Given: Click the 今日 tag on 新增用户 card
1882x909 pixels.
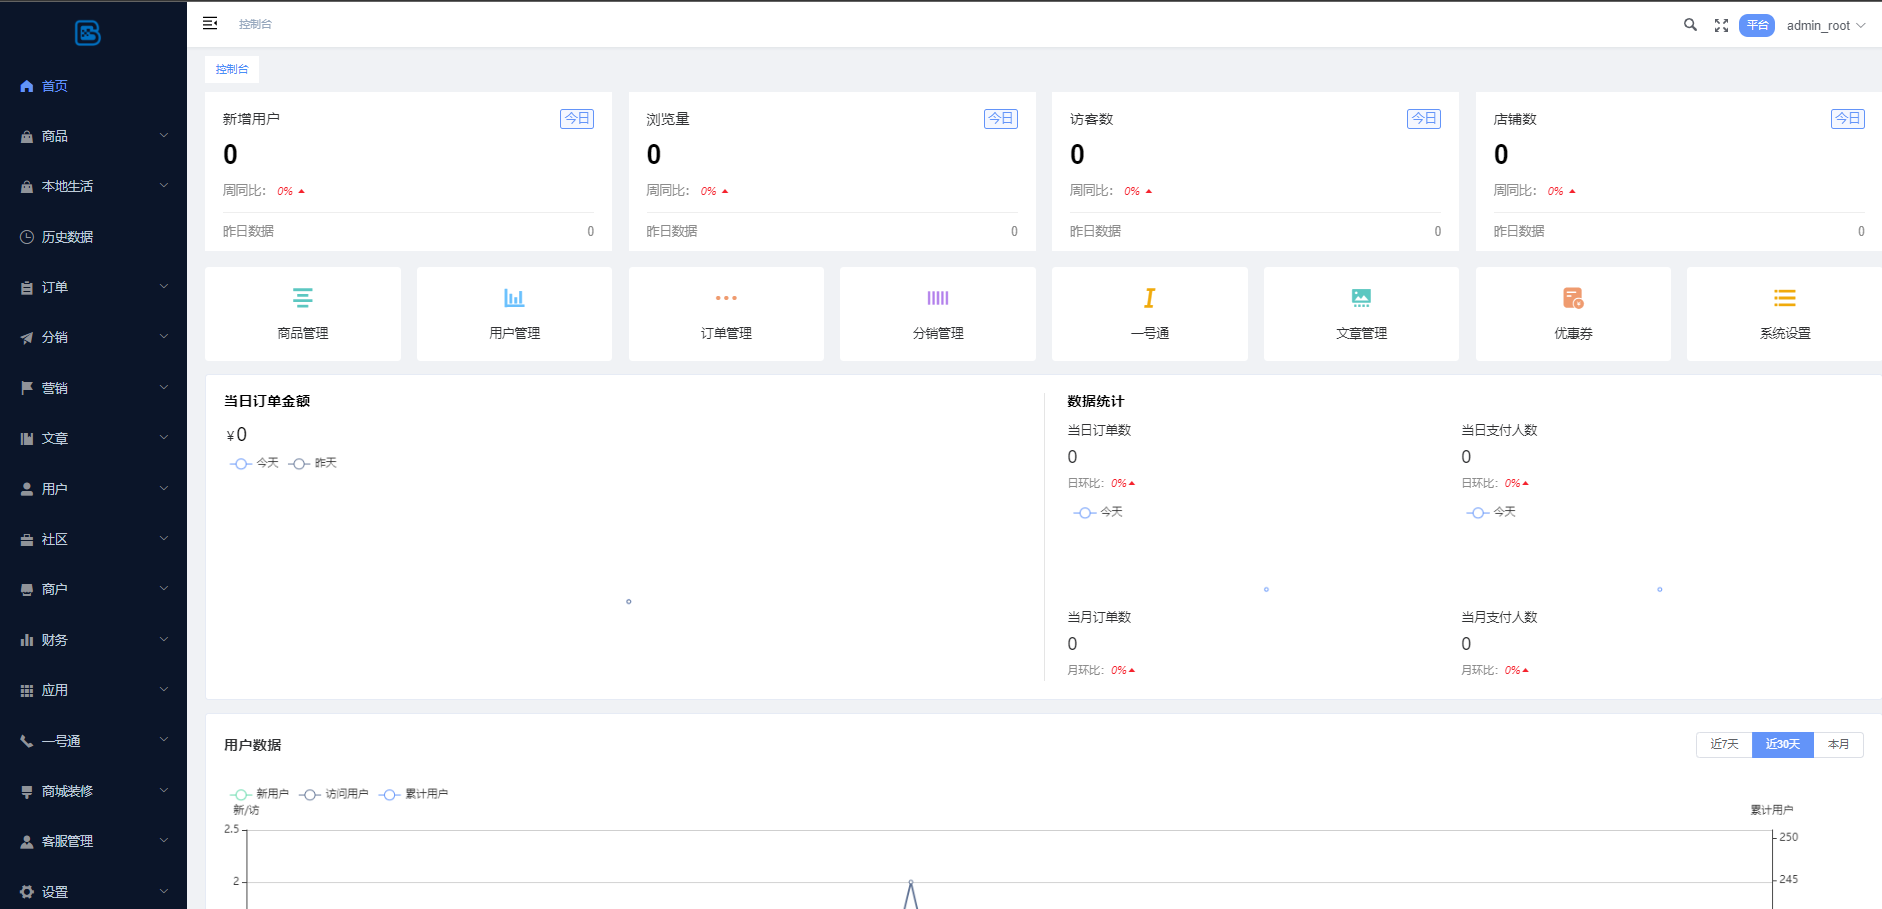Looking at the screenshot, I should 577,118.
